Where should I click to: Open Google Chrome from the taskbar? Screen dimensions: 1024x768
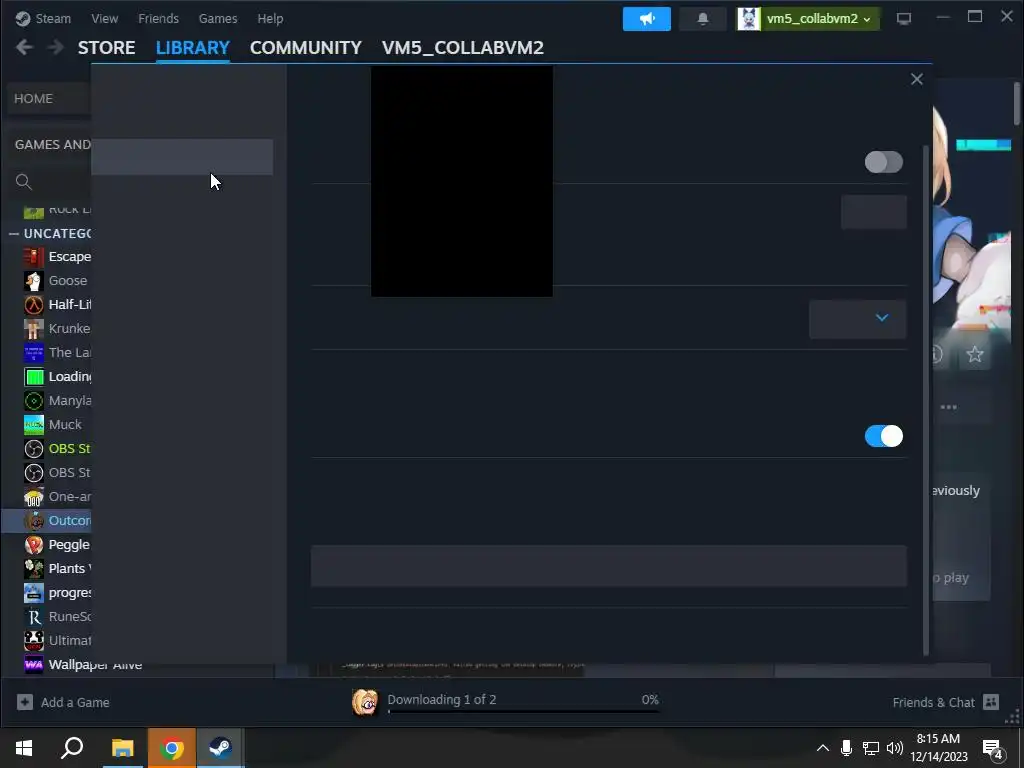(x=172, y=748)
